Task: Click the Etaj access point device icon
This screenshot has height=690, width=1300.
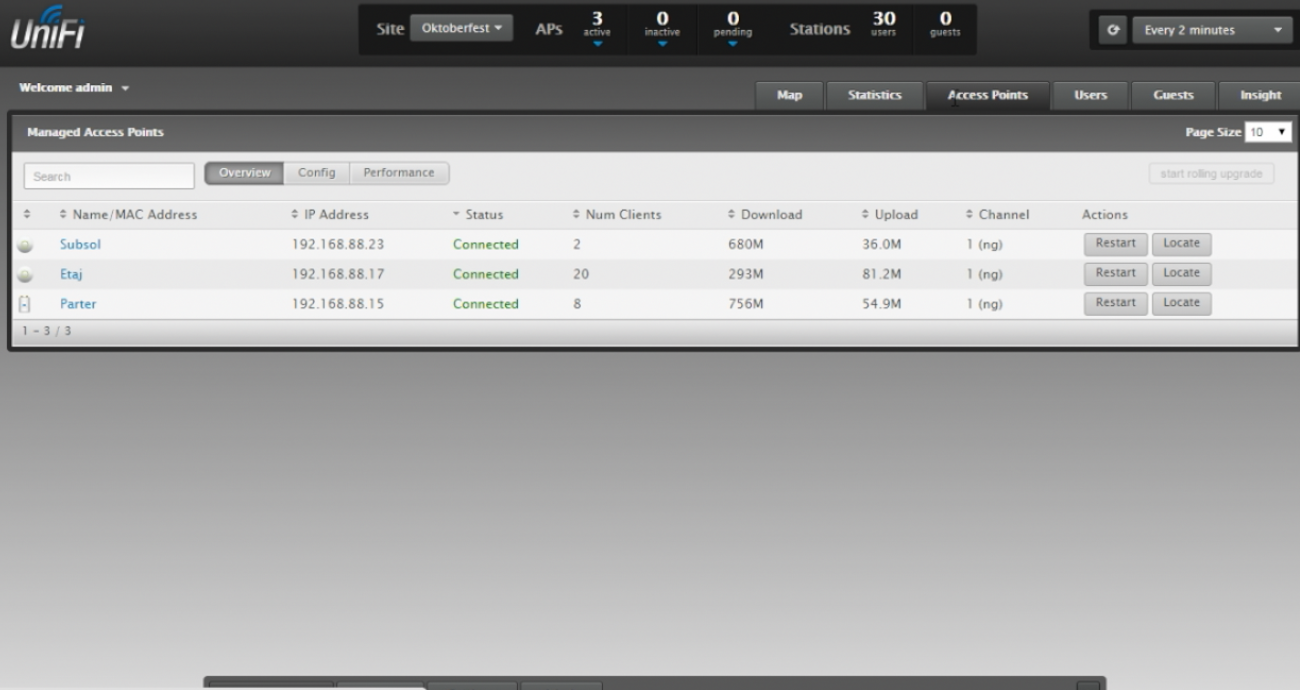Action: coord(25,274)
